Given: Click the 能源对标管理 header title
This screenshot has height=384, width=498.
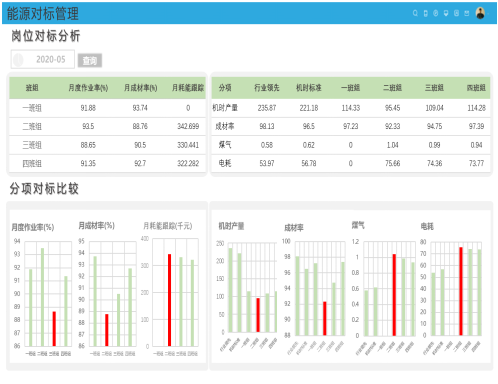Looking at the screenshot, I should coord(43,14).
